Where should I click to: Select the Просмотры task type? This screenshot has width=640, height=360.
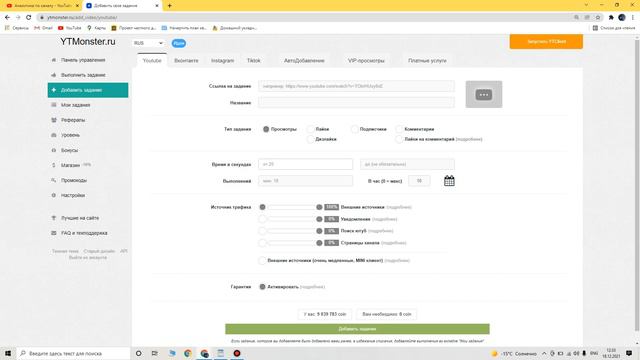[x=266, y=129]
